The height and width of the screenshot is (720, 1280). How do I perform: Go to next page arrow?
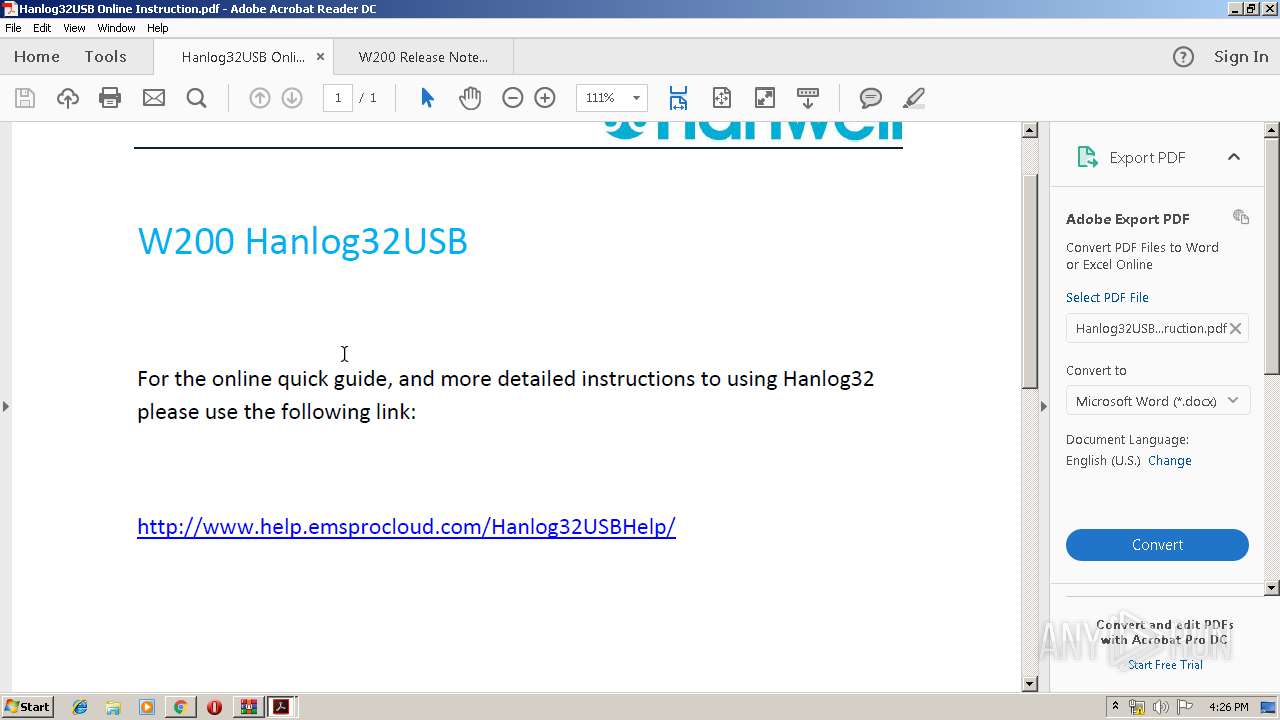[x=292, y=98]
